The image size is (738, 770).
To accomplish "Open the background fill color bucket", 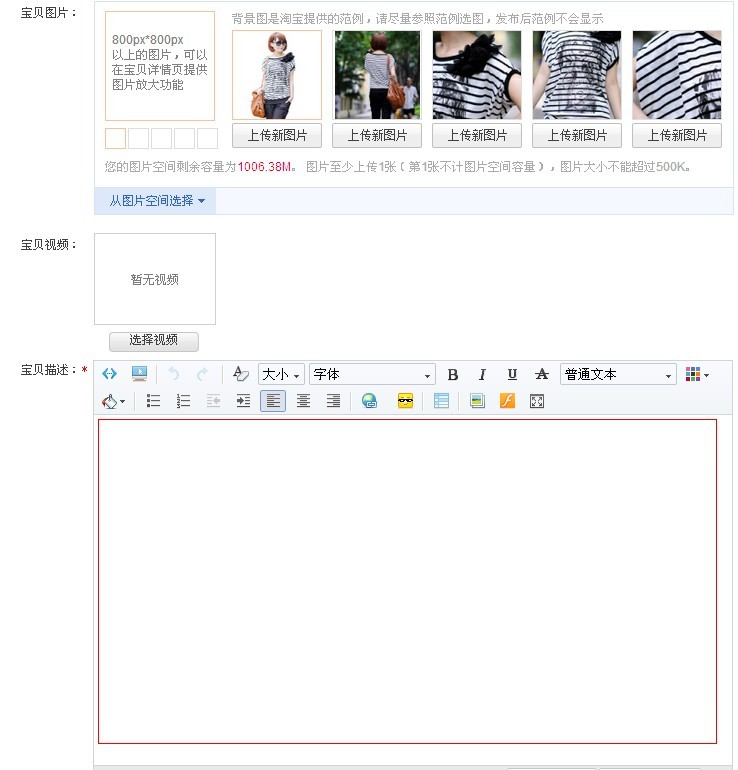I will click(x=113, y=401).
